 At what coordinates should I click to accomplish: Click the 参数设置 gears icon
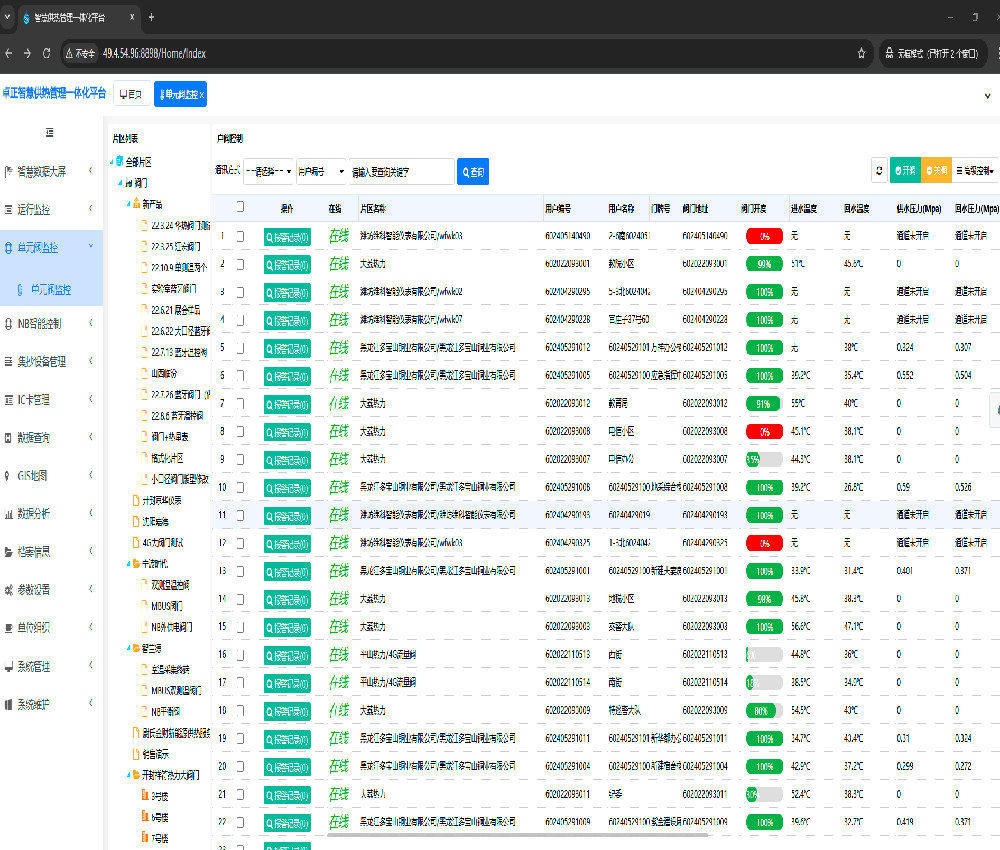pos(8,590)
